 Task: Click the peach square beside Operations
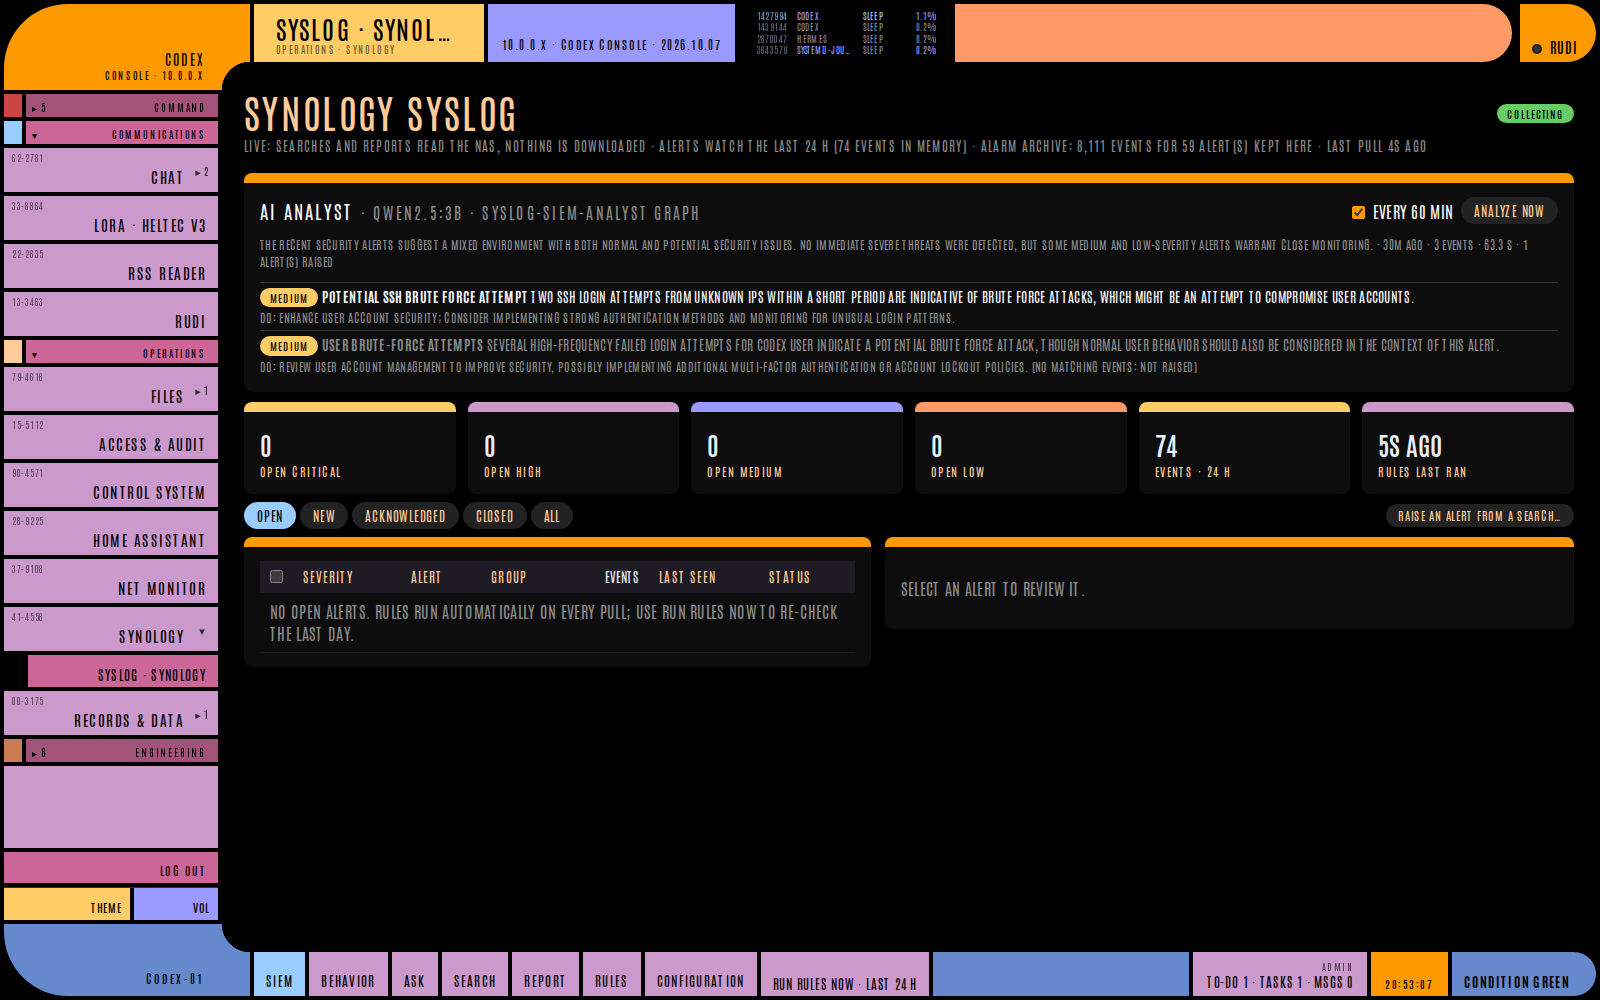[x=13, y=352]
